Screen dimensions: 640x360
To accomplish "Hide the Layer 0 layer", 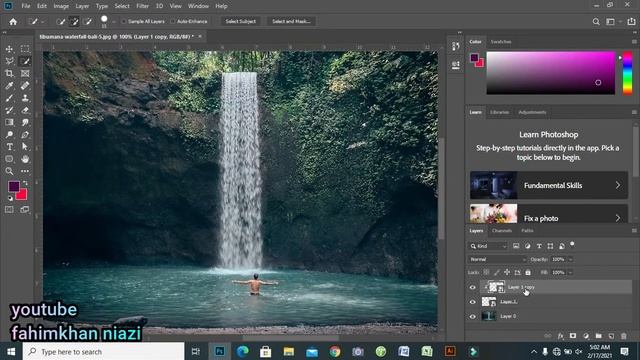I will pos(473,316).
